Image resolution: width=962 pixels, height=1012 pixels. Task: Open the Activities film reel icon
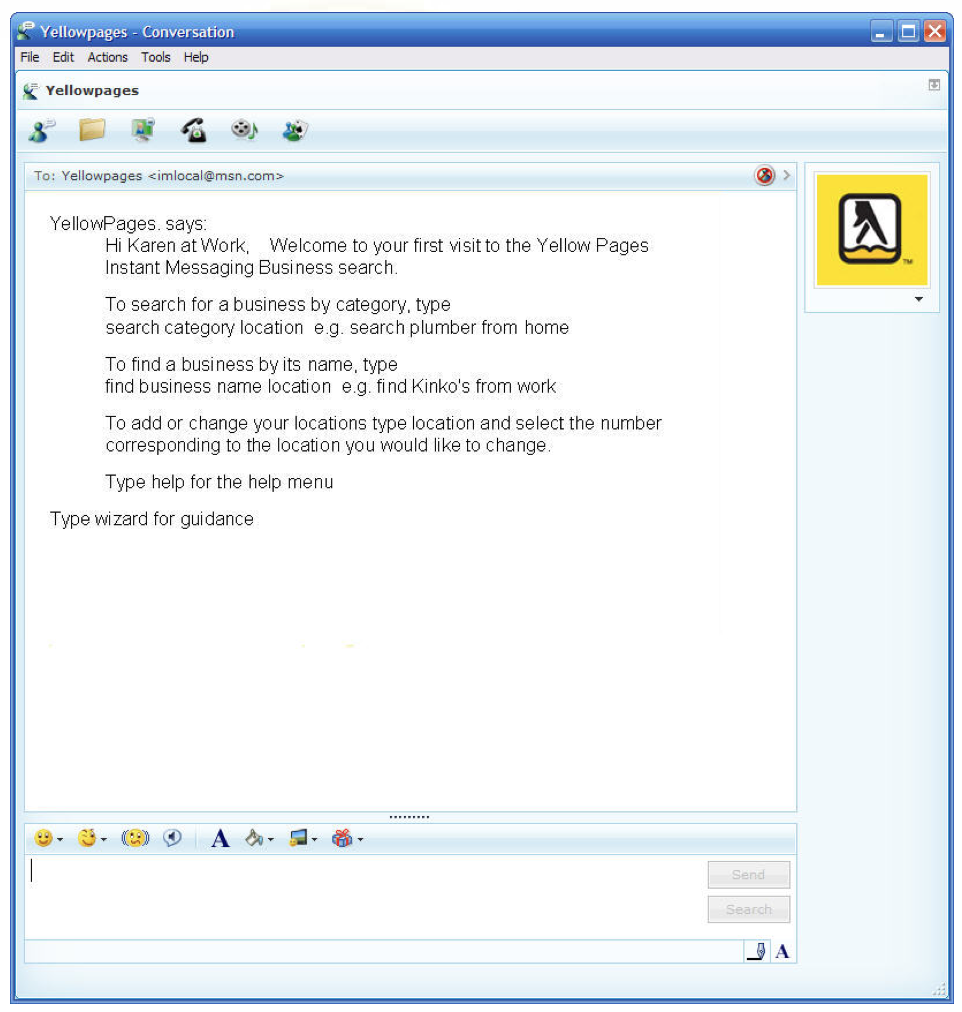[245, 130]
